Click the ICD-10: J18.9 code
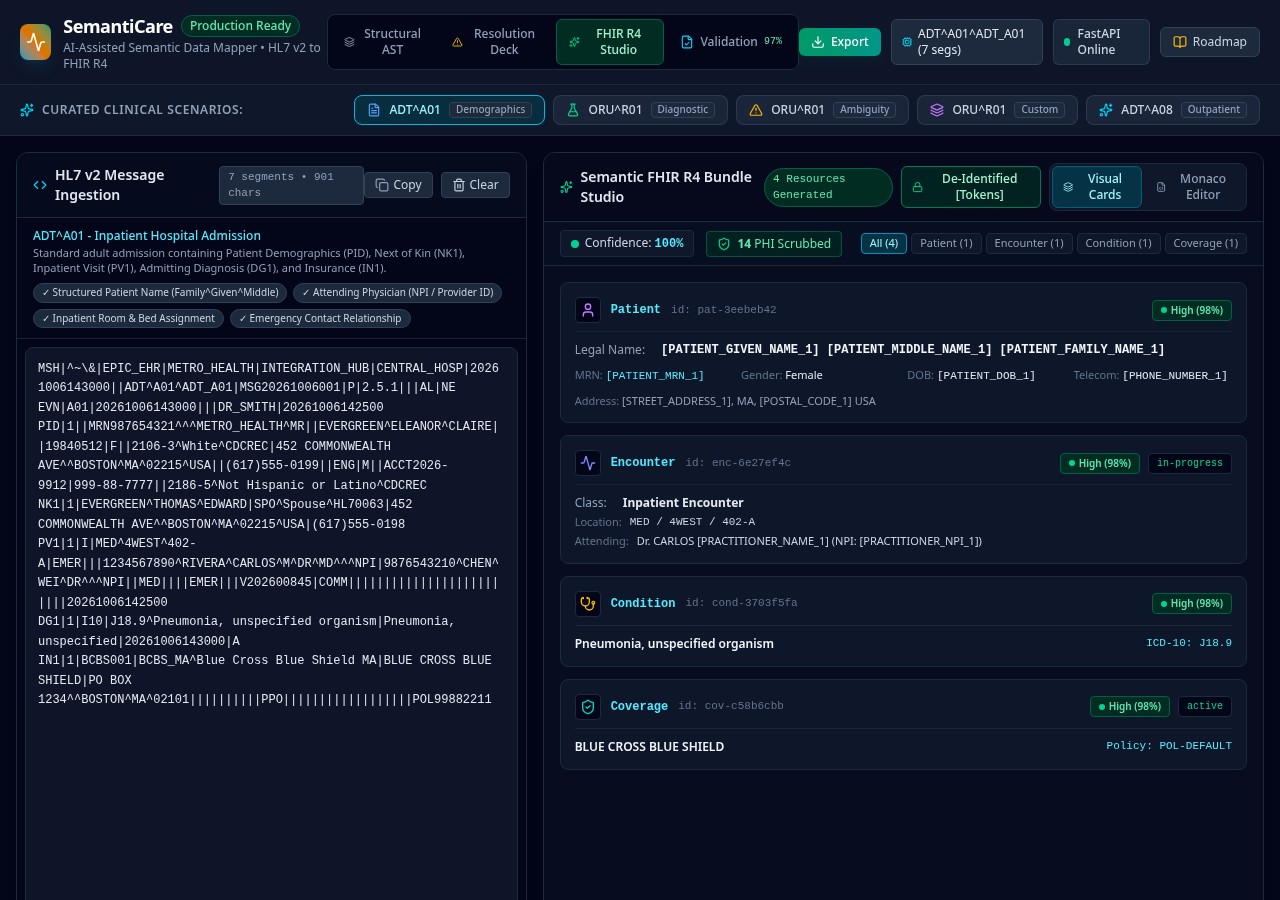The image size is (1280, 900). [x=1189, y=643]
